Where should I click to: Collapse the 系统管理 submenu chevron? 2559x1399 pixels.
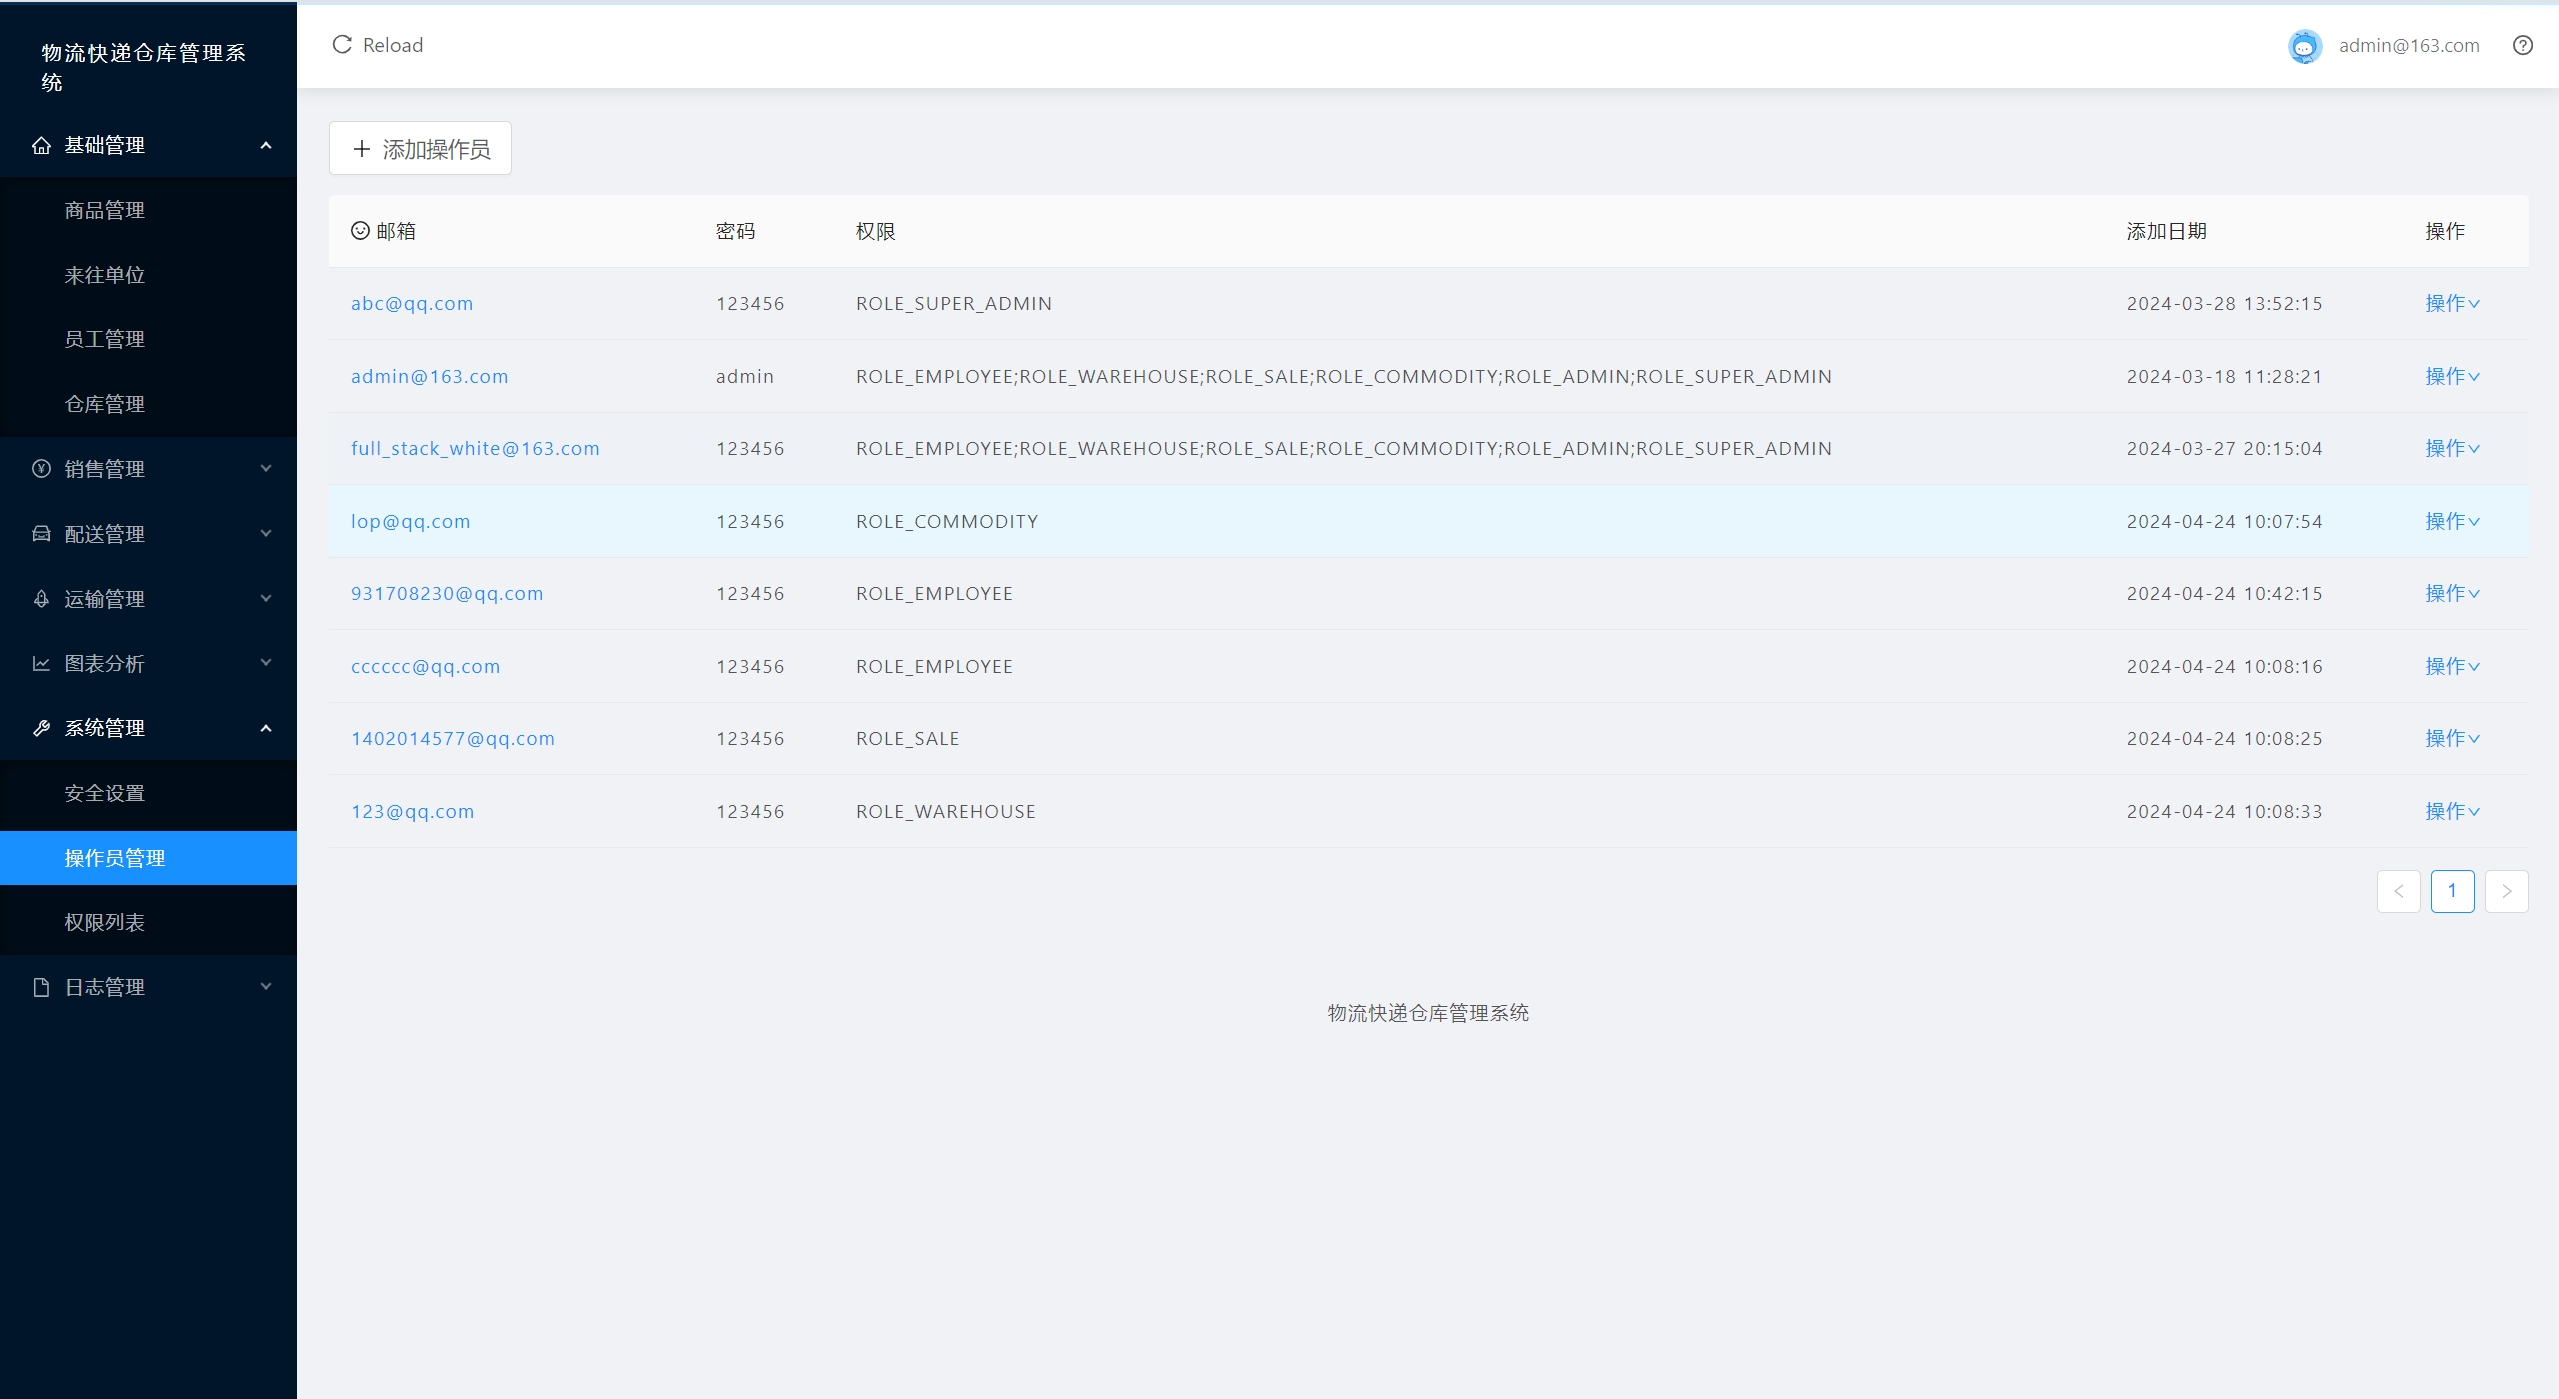266,729
